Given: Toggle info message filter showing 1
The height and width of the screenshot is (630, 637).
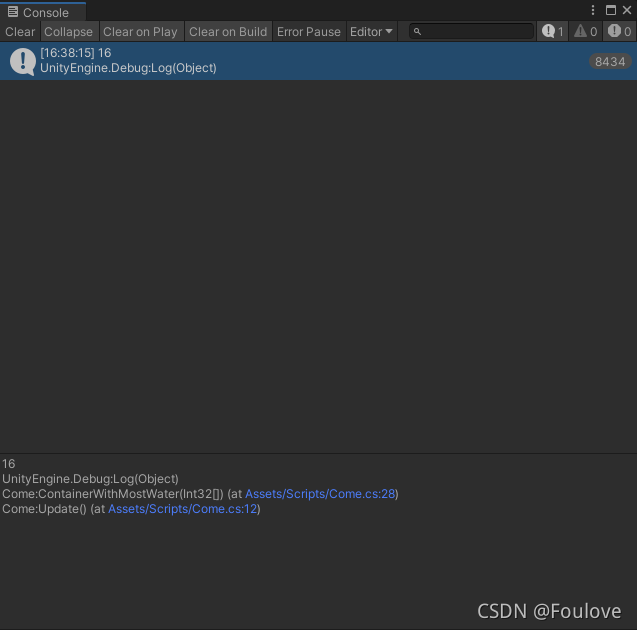Looking at the screenshot, I should coord(552,31).
